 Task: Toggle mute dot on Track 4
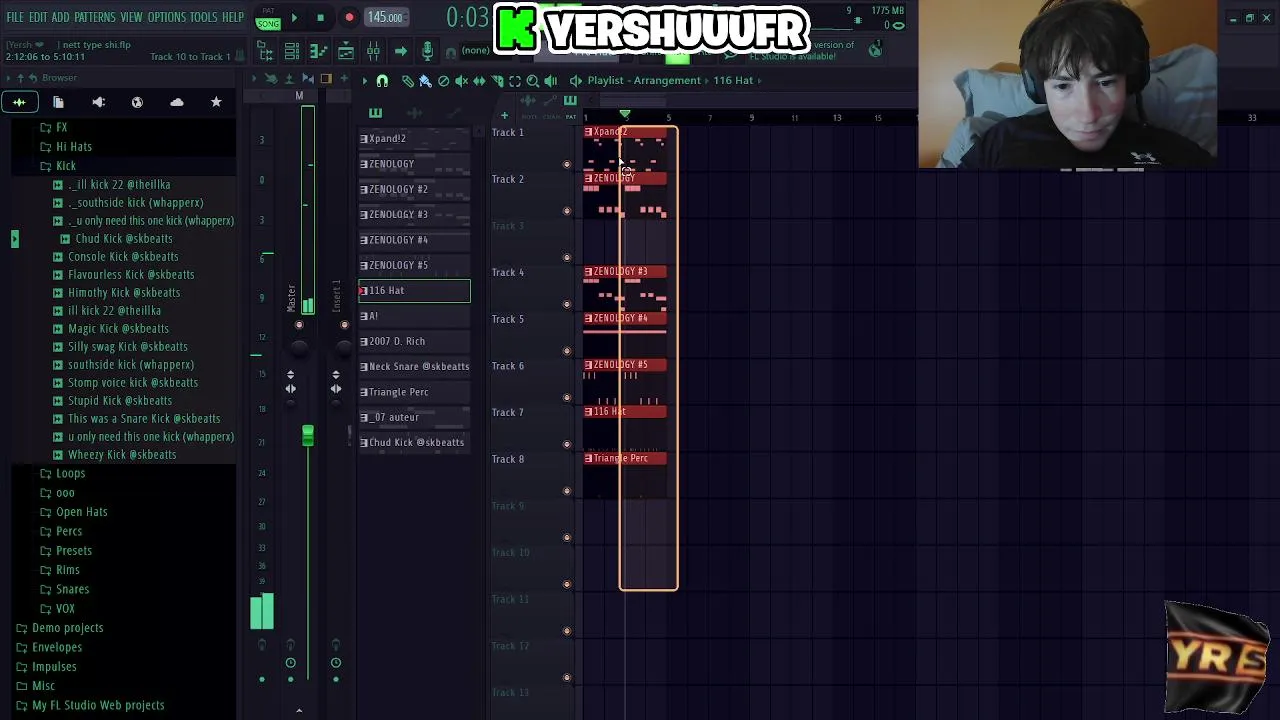coord(567,304)
